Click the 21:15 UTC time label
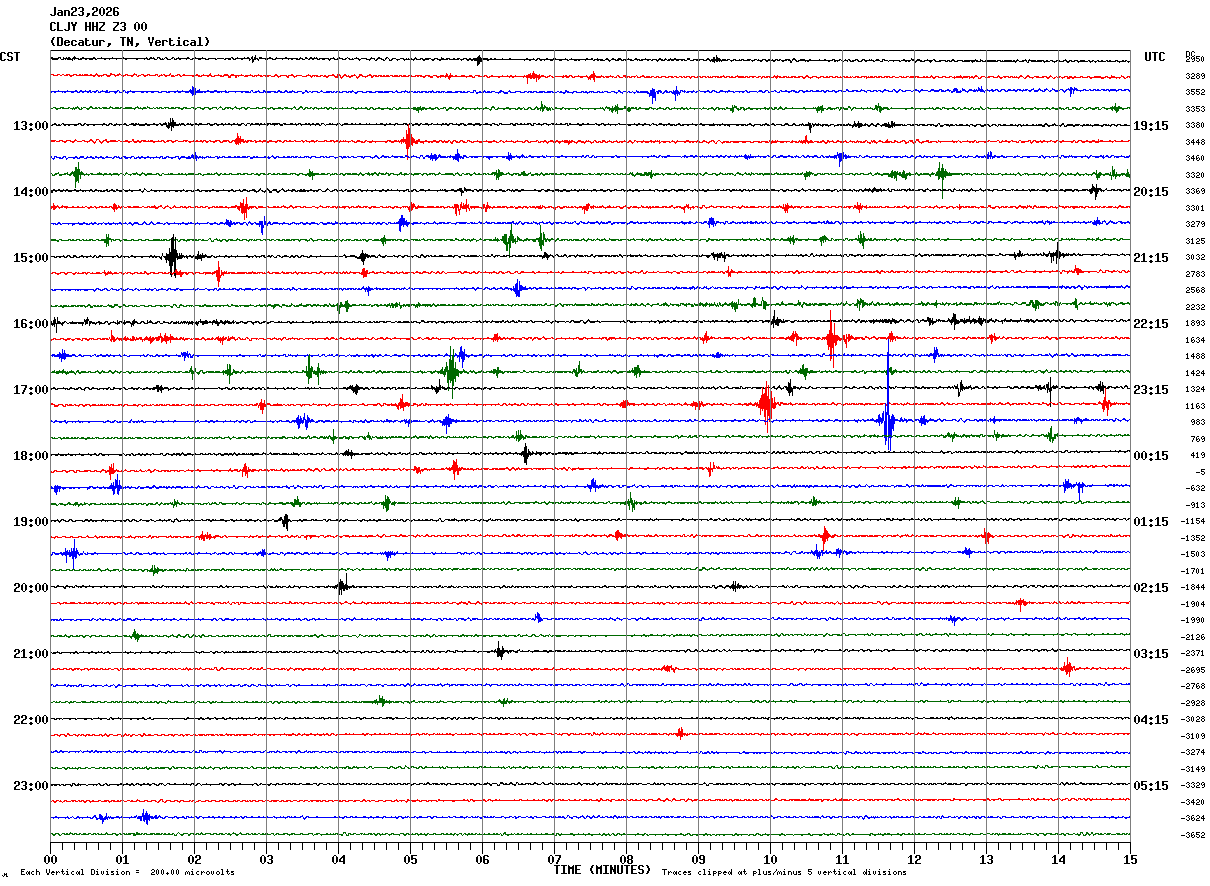 click(1150, 258)
